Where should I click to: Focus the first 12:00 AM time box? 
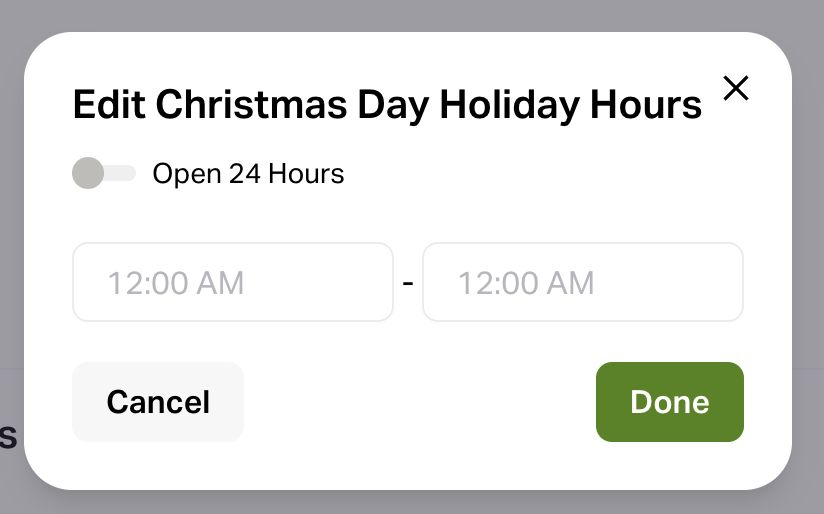click(233, 283)
